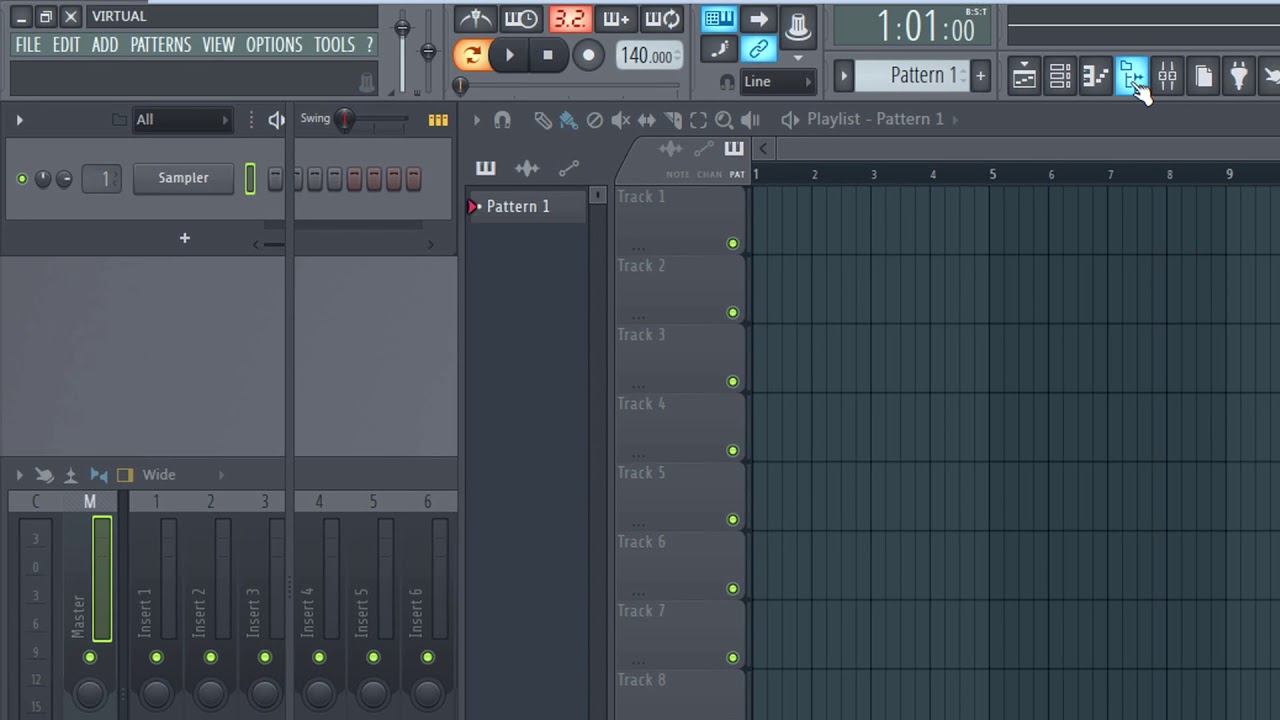Open the project info page icon

1204,76
